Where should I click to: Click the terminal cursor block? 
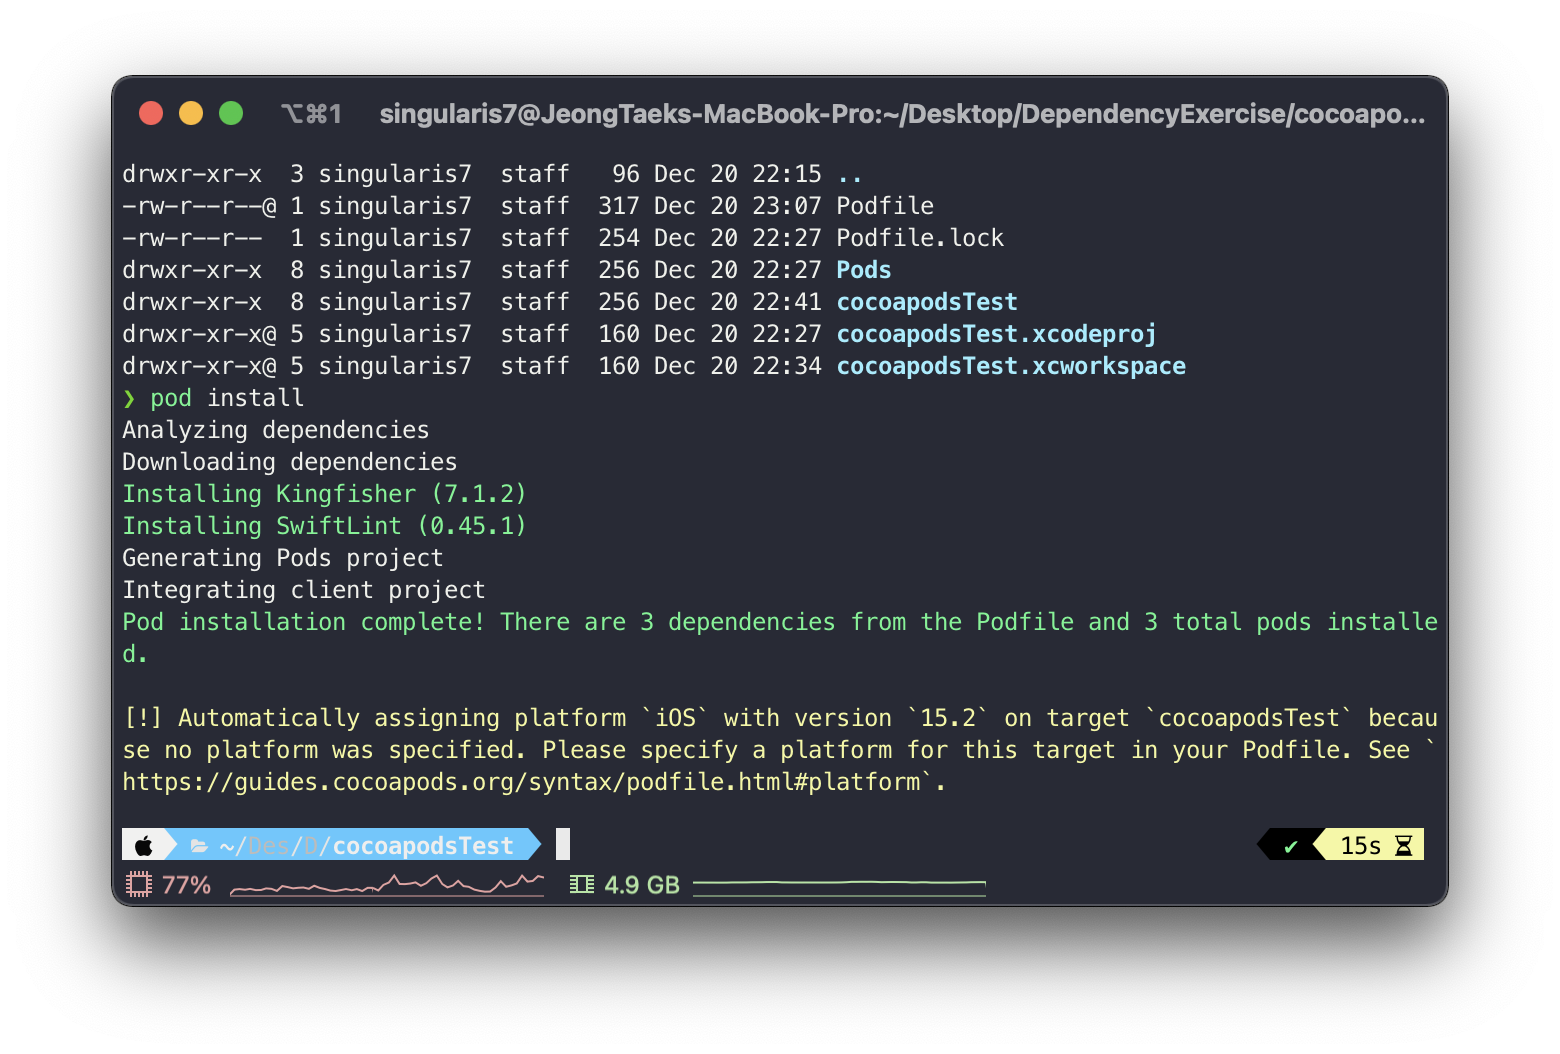pyautogui.click(x=563, y=844)
